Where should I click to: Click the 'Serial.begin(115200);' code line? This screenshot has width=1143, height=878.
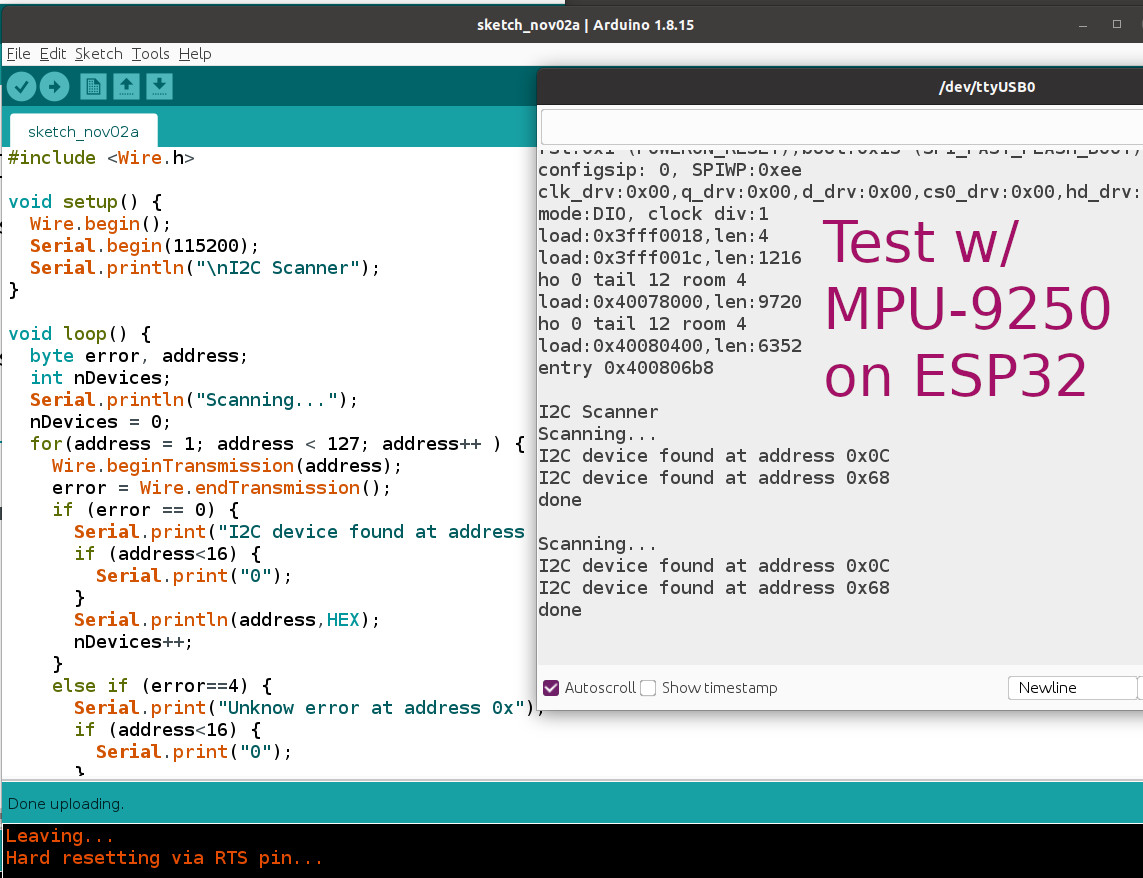point(144,246)
